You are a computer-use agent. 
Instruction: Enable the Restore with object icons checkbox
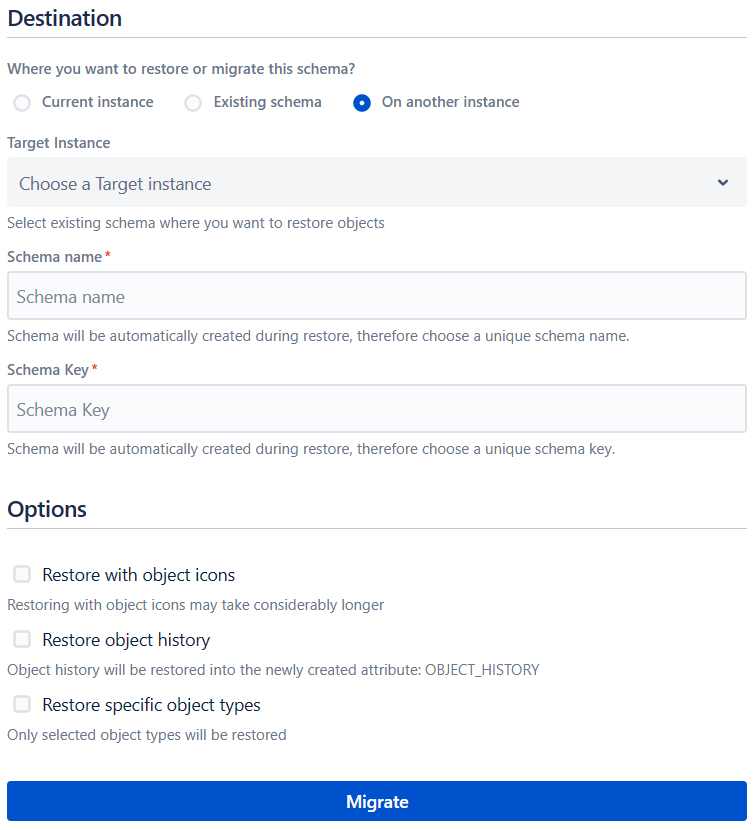click(x=22, y=574)
